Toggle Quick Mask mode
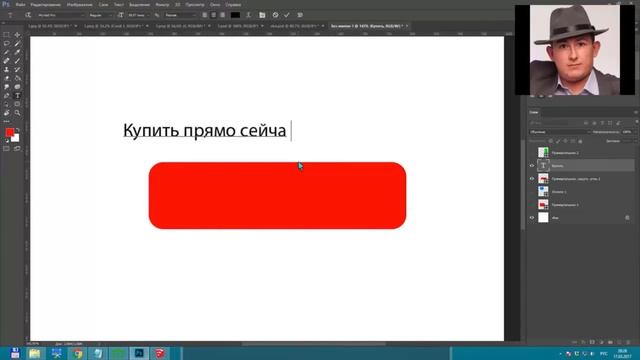The image size is (640, 360). tap(7, 149)
